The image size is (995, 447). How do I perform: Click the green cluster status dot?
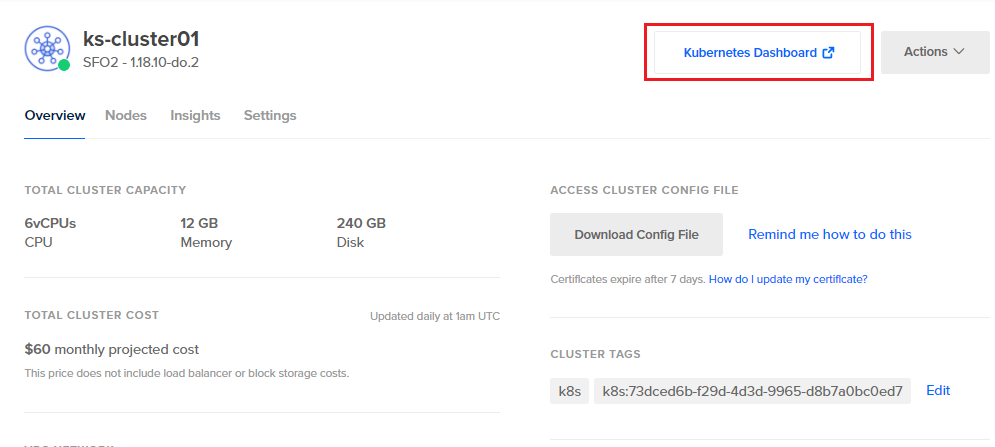click(63, 65)
